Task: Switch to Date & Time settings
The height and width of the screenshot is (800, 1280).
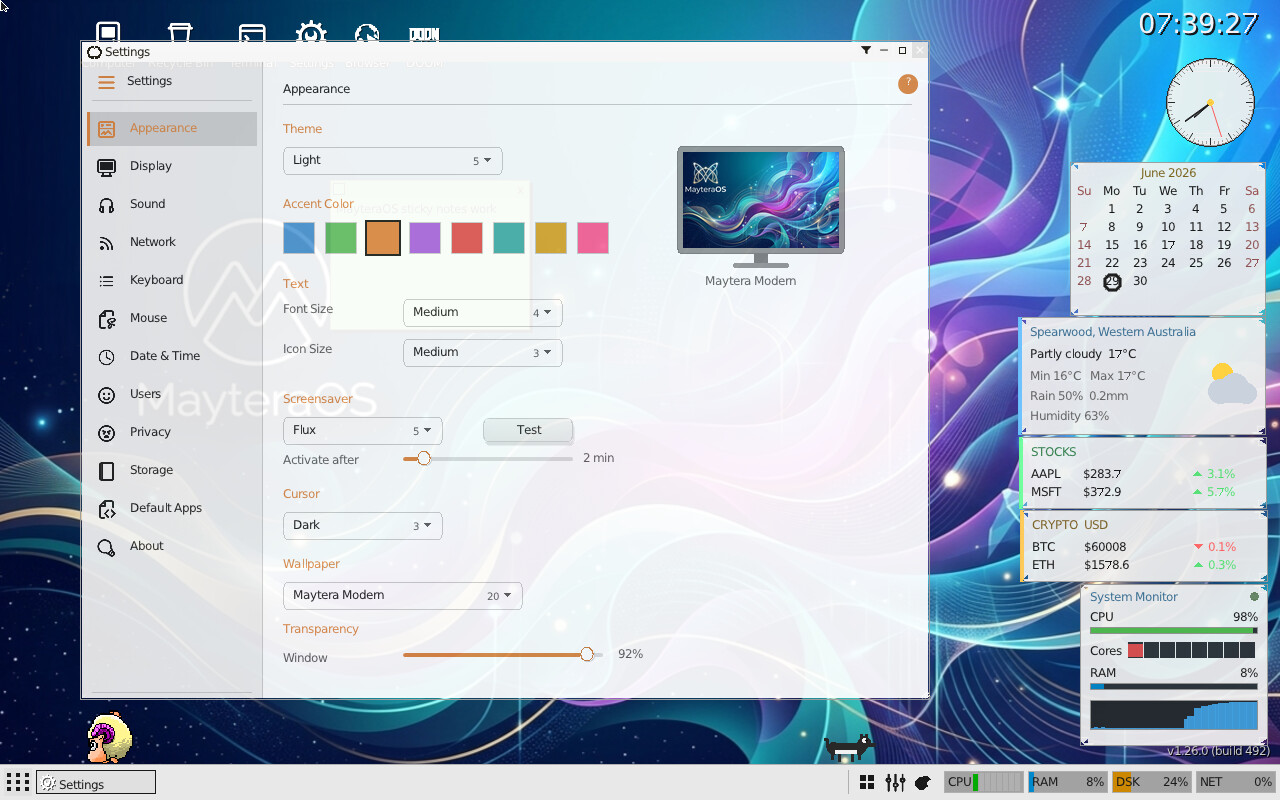Action: 171,356
